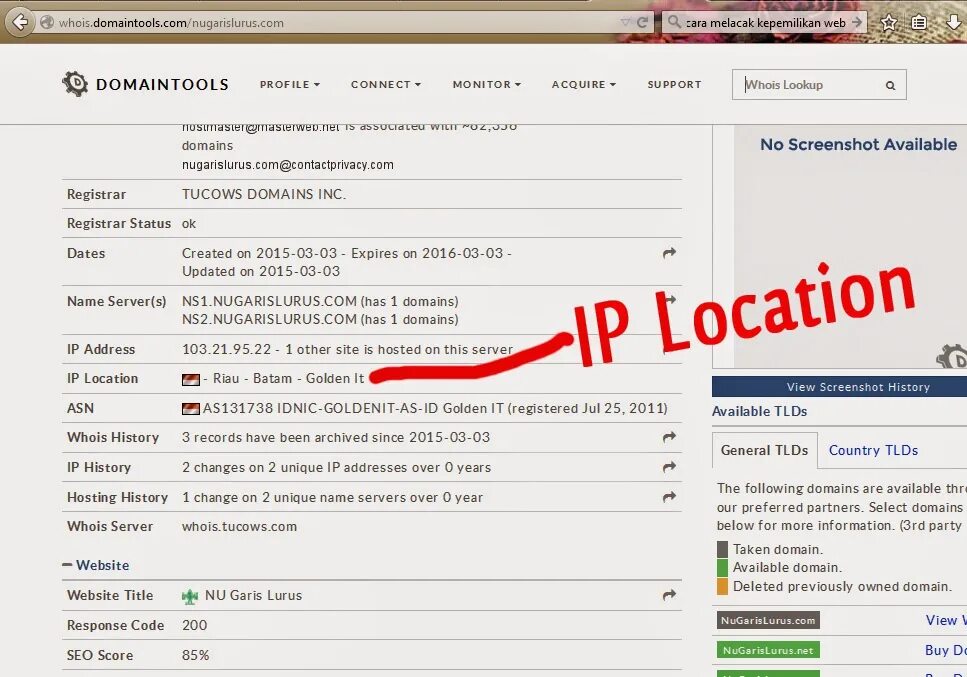Image resolution: width=967 pixels, height=677 pixels.
Task: Click the Taken domain gray swatch
Action: click(722, 549)
